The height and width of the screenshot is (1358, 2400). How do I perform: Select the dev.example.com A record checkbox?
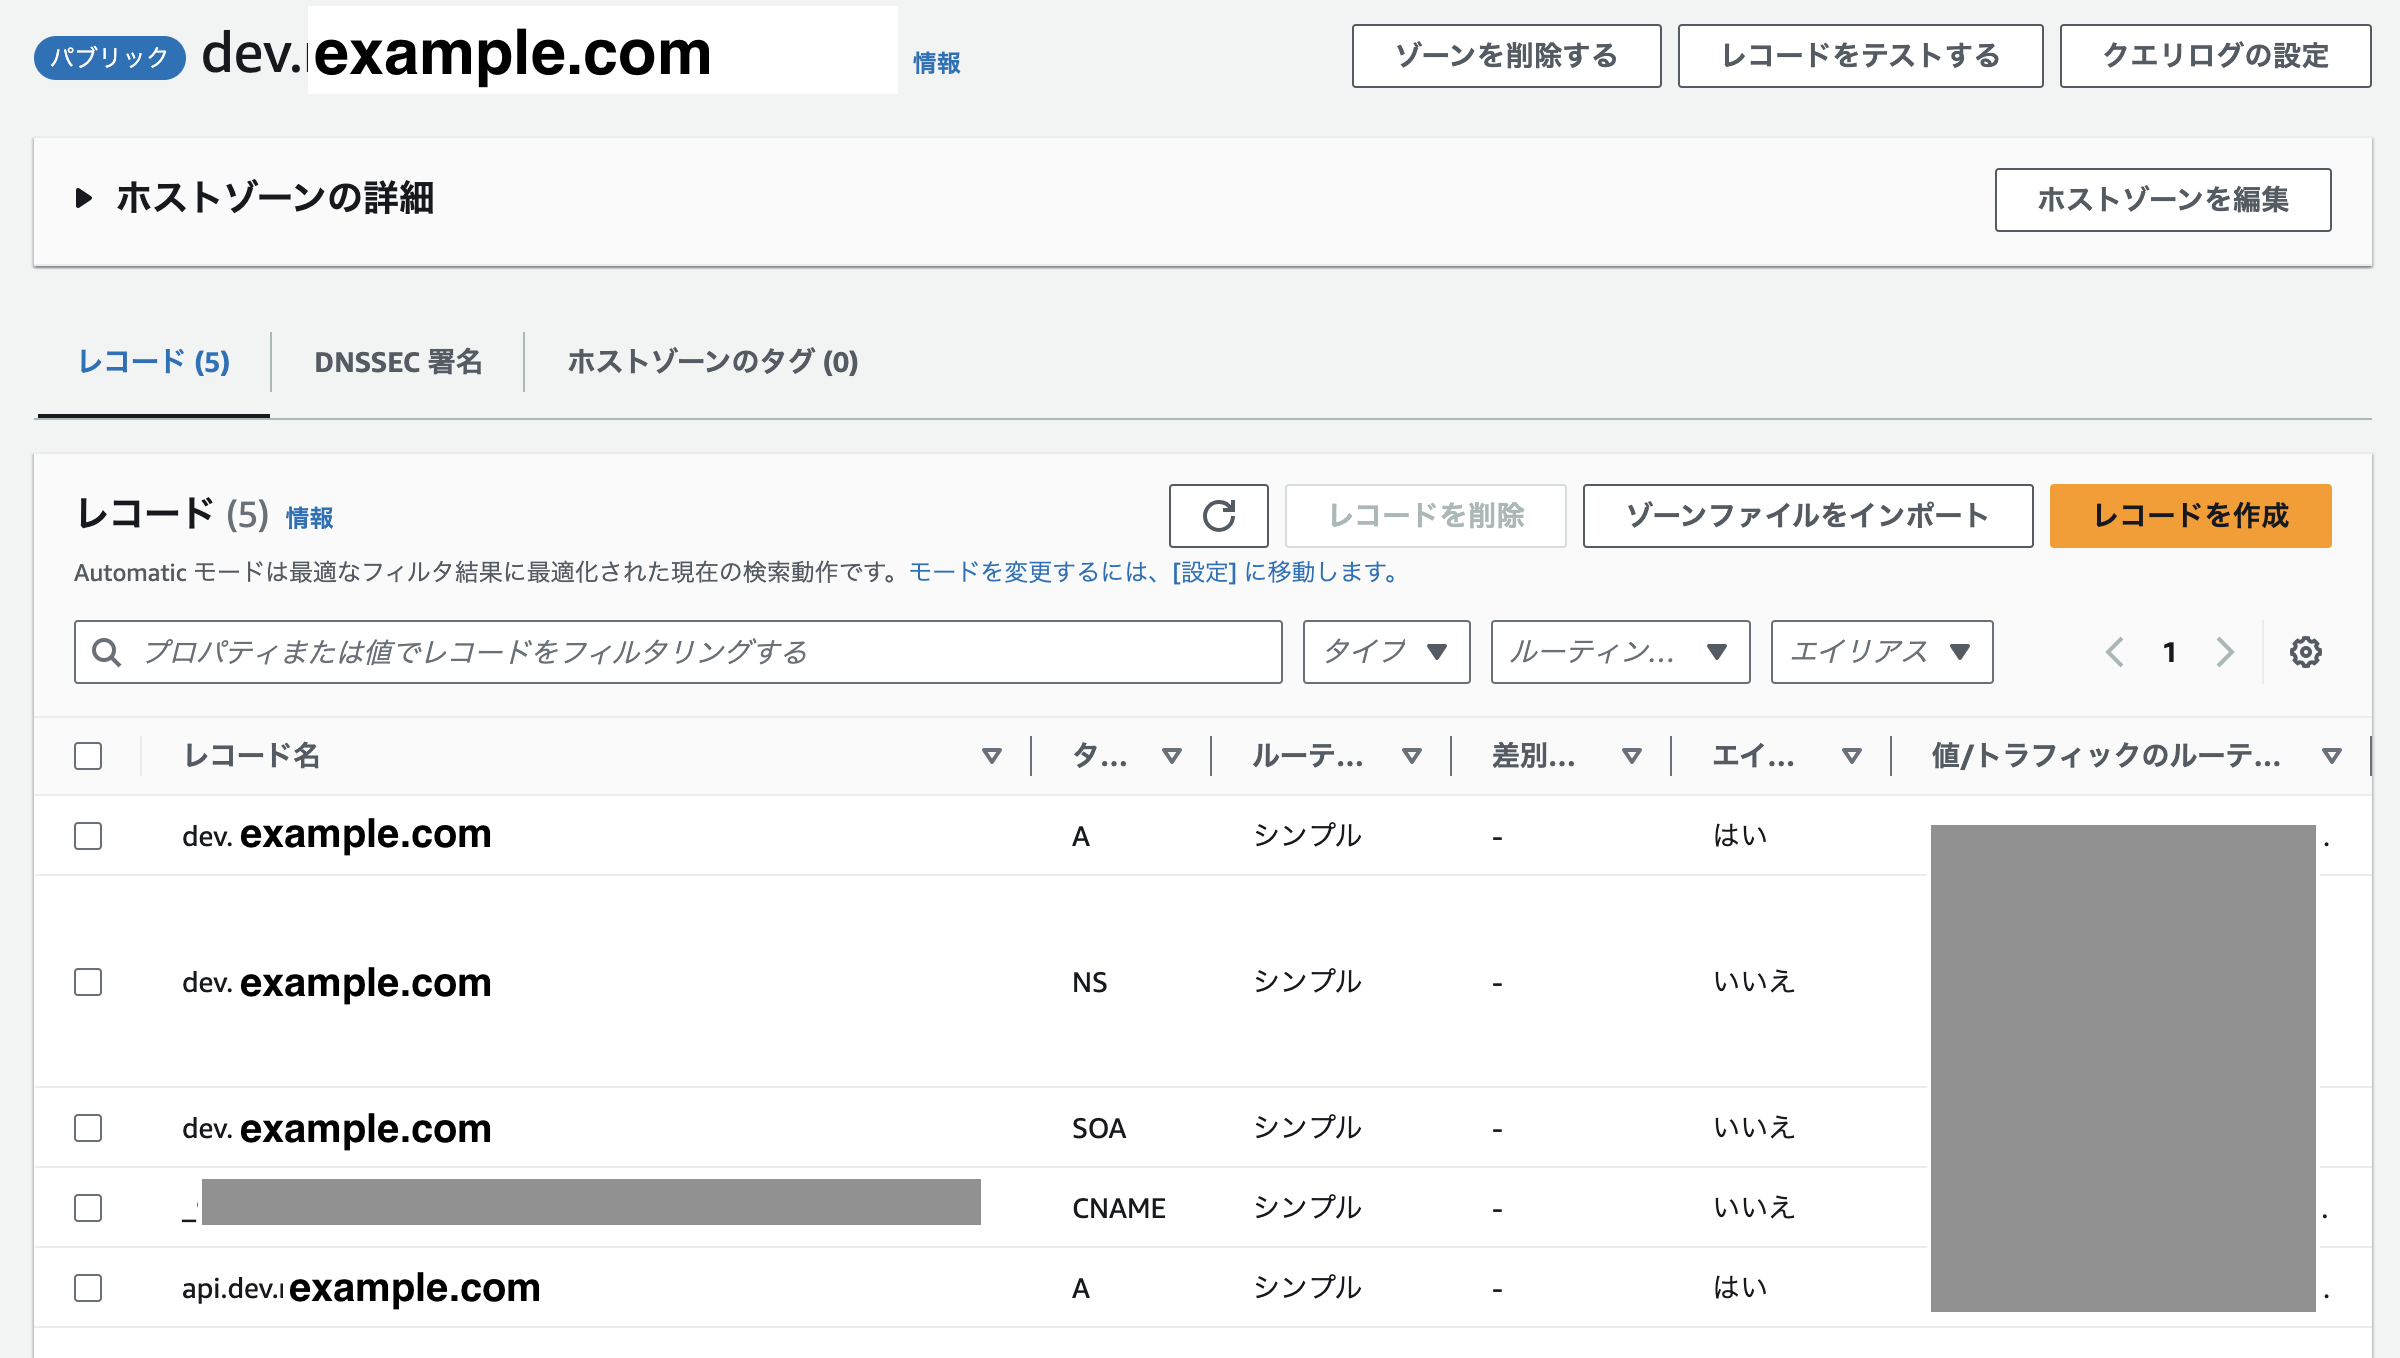point(88,836)
